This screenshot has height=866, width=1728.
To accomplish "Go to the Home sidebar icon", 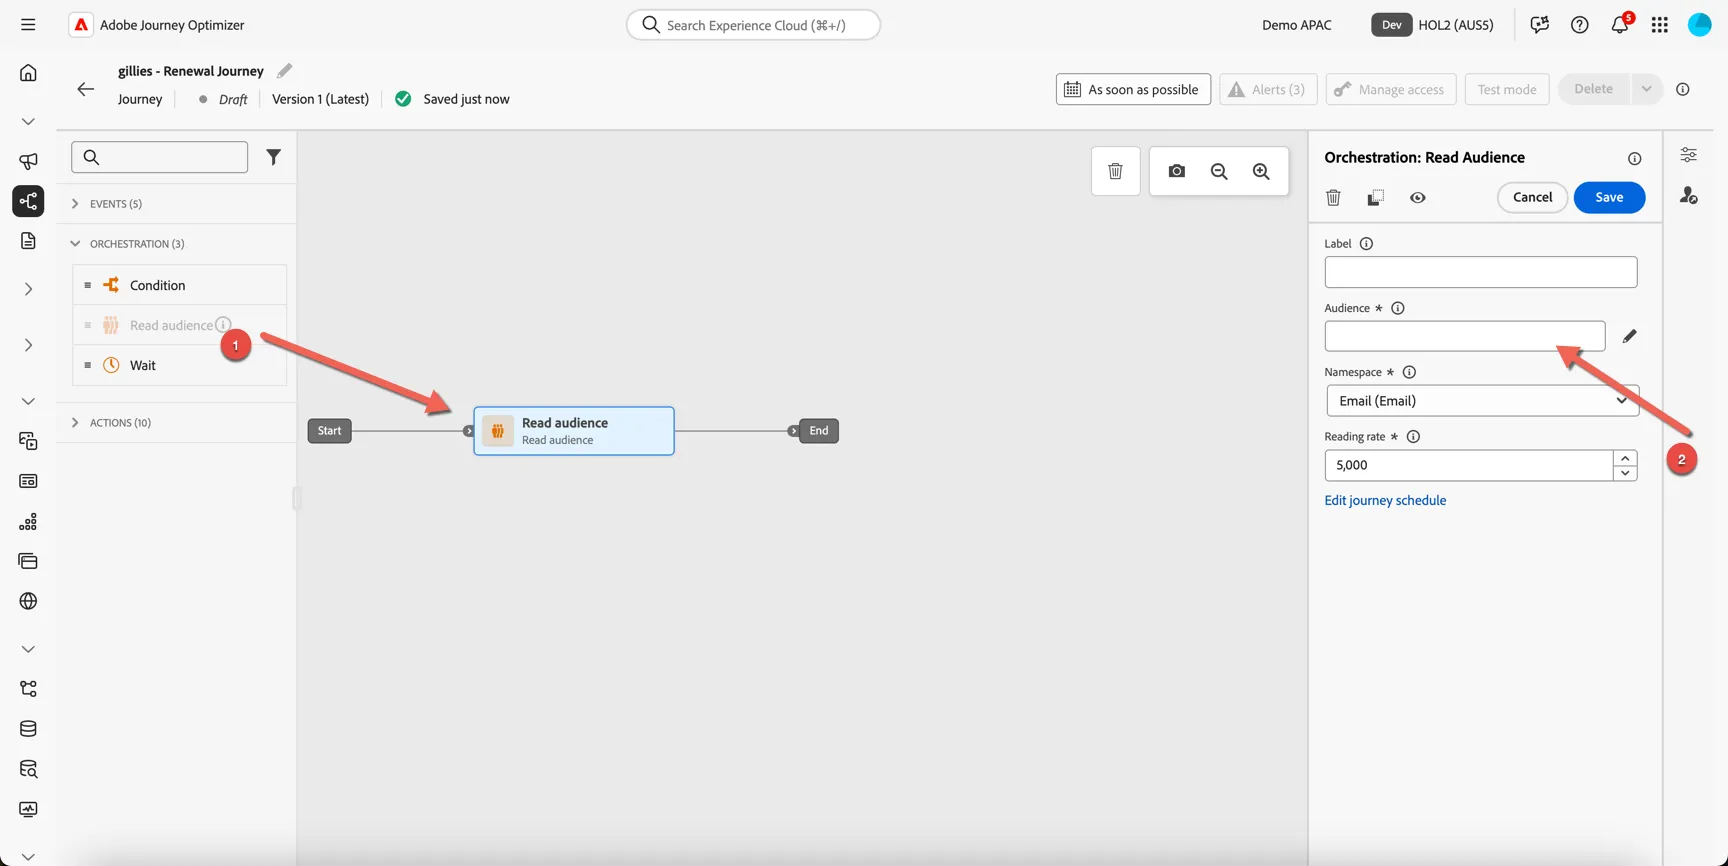I will (28, 72).
